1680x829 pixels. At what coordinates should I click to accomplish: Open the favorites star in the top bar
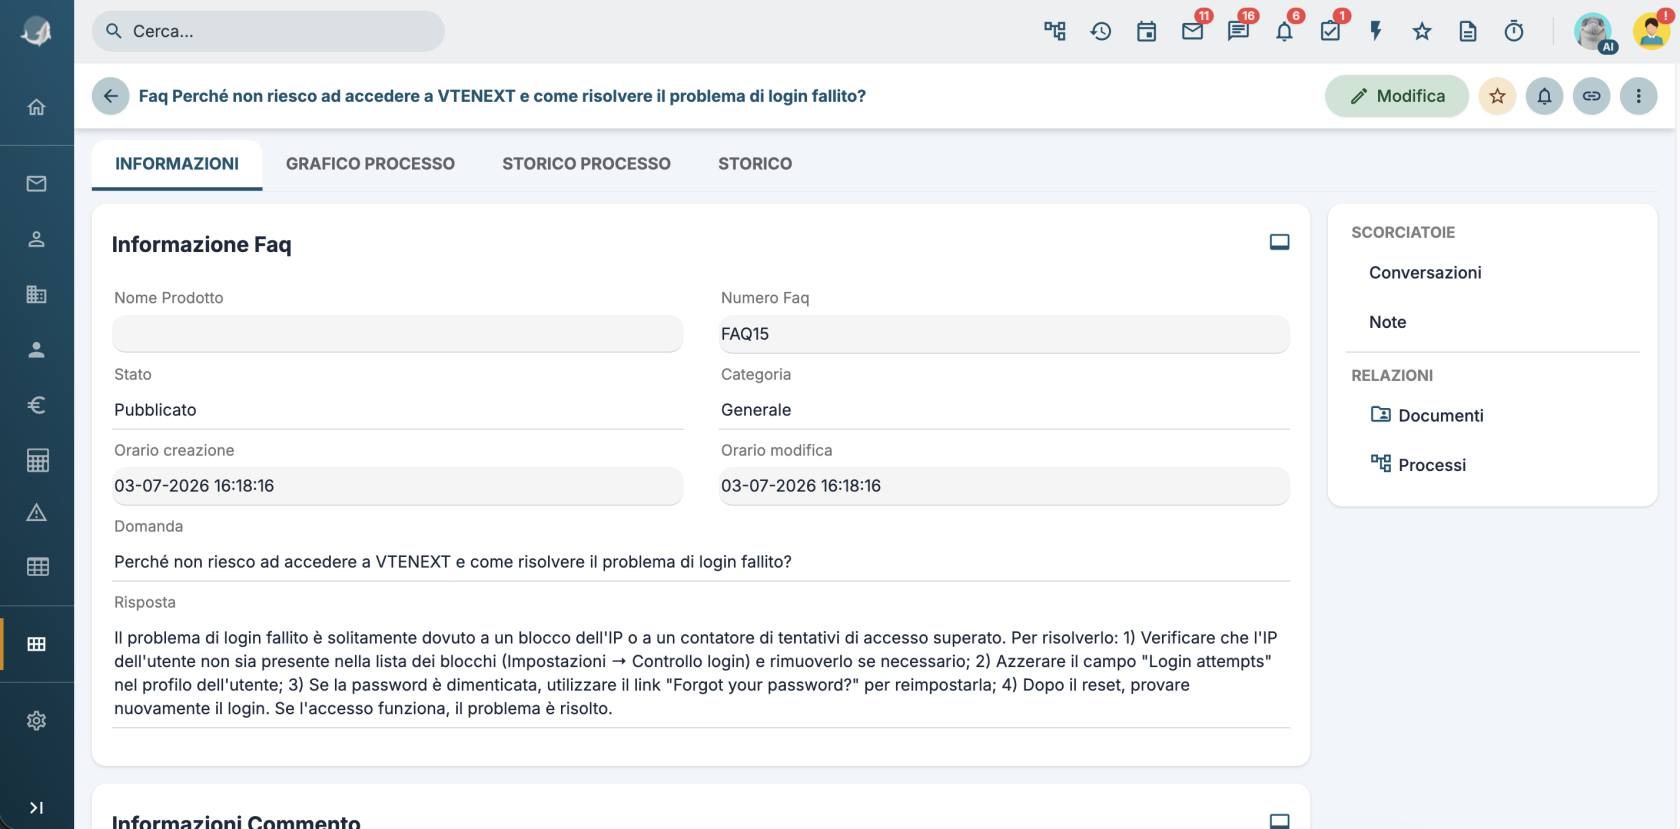(1422, 31)
